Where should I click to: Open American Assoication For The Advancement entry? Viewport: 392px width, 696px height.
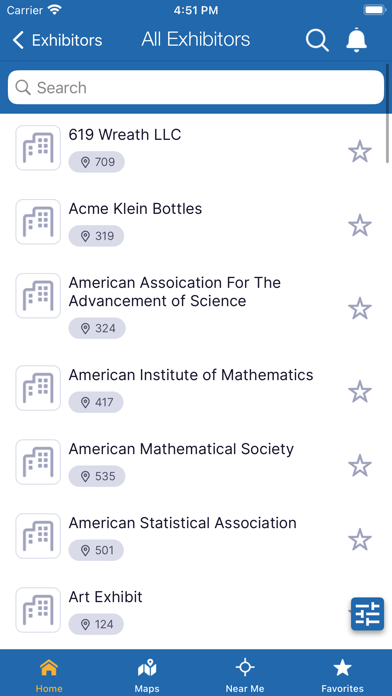click(196, 305)
